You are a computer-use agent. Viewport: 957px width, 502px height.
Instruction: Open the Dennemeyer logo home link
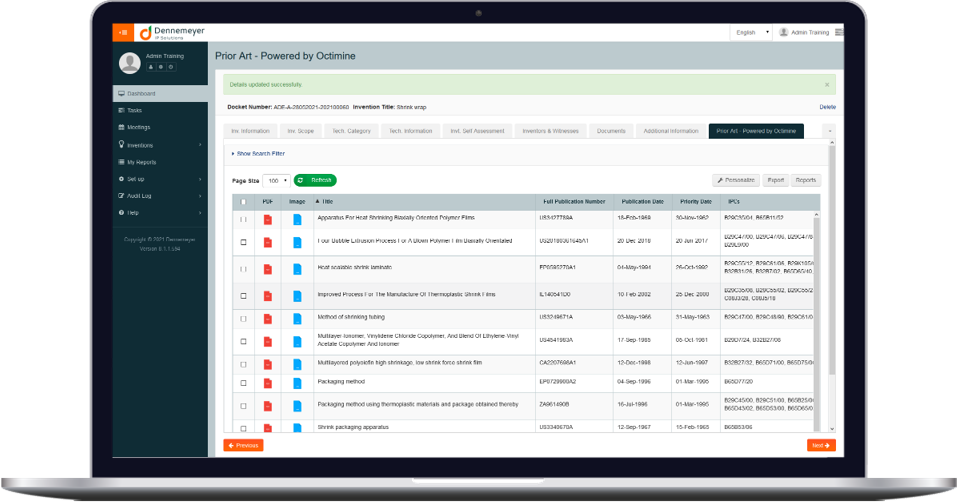click(x=172, y=33)
